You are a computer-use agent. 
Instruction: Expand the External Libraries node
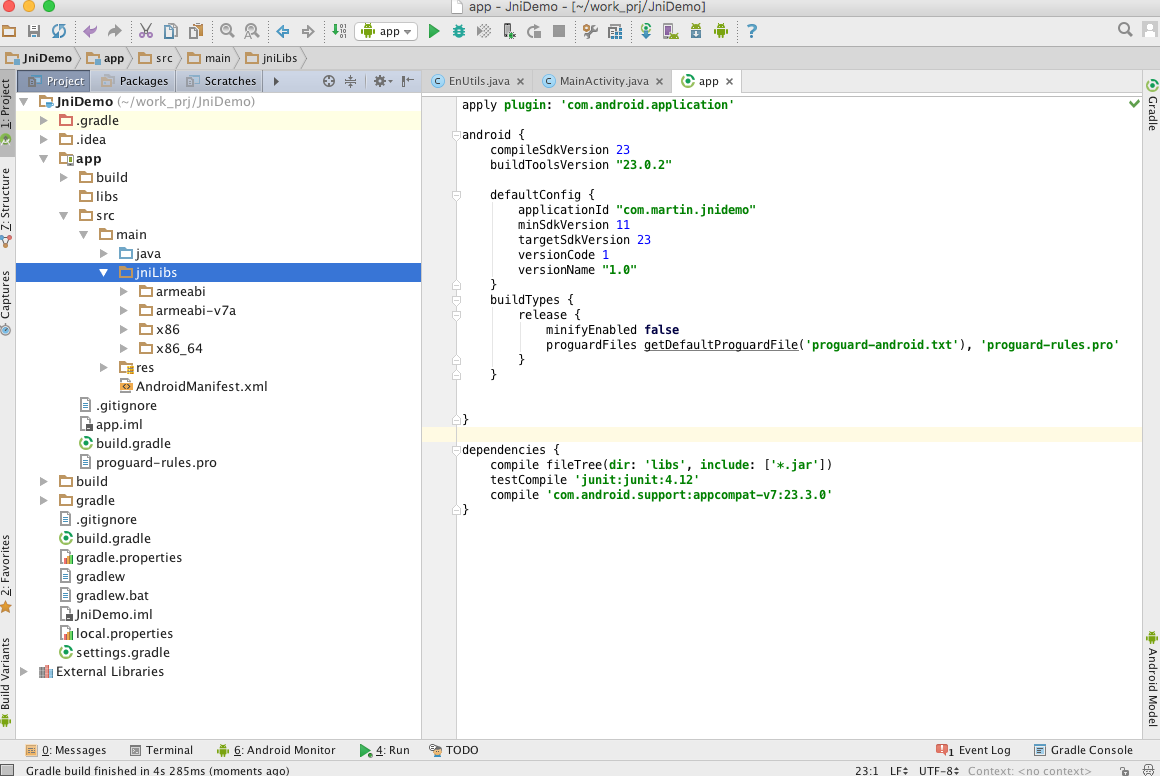[24, 672]
